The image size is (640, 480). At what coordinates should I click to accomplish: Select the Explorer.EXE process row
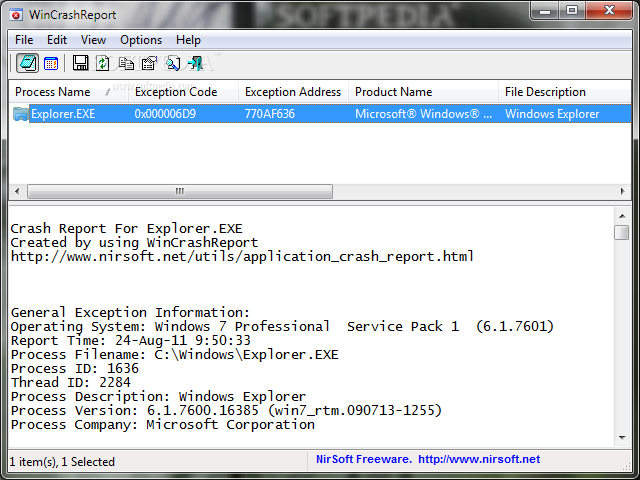pyautogui.click(x=320, y=114)
